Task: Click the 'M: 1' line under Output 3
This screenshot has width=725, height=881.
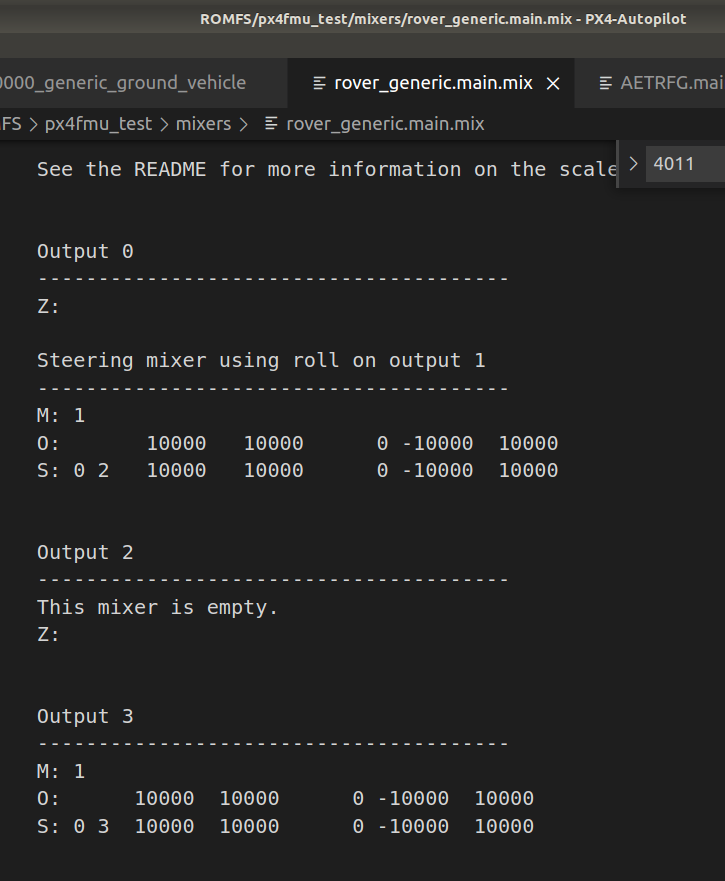Action: 61,771
